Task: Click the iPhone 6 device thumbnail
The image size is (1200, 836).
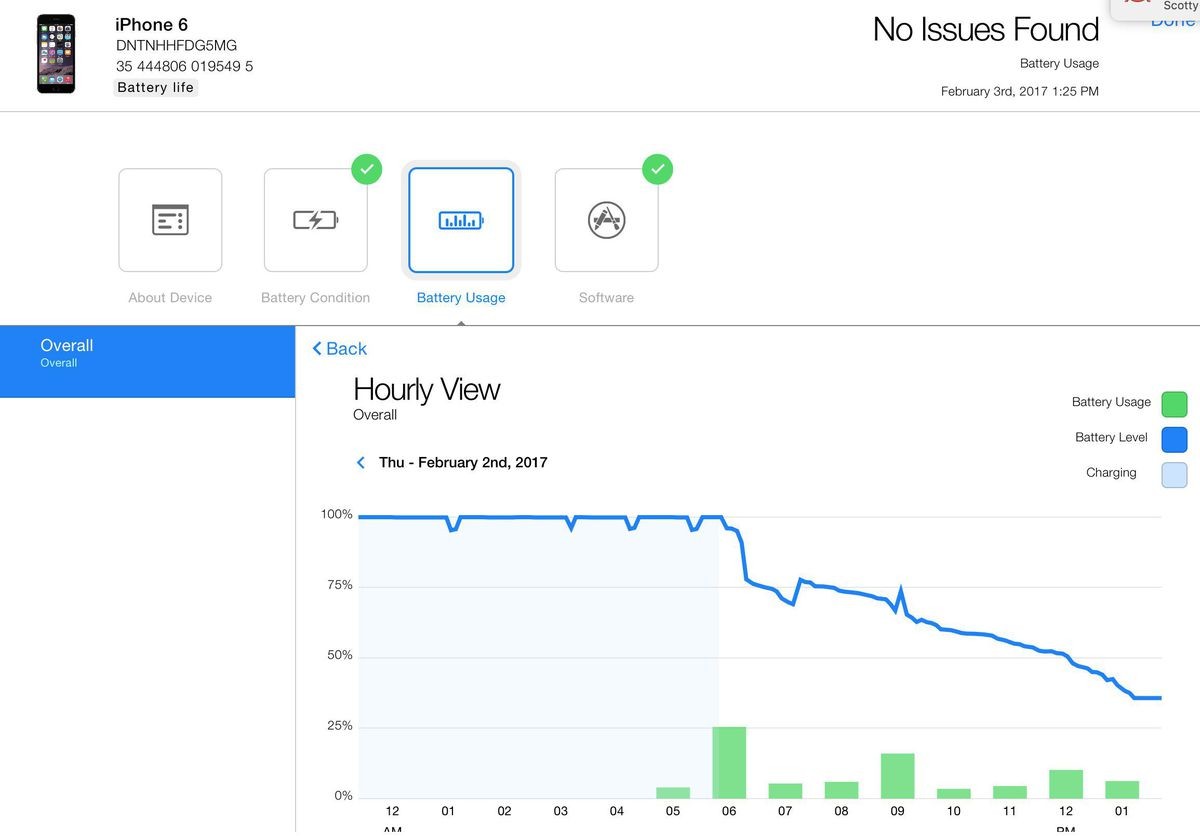Action: (x=56, y=54)
